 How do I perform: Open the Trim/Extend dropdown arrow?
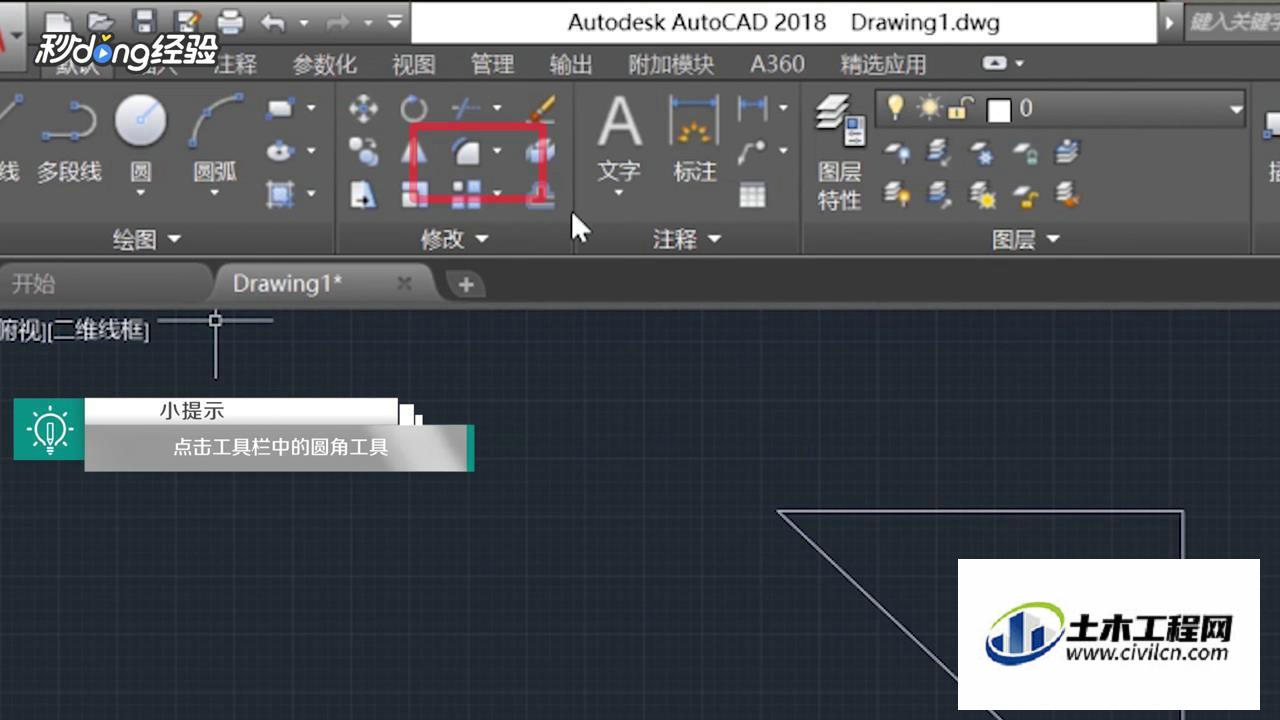pos(497,108)
